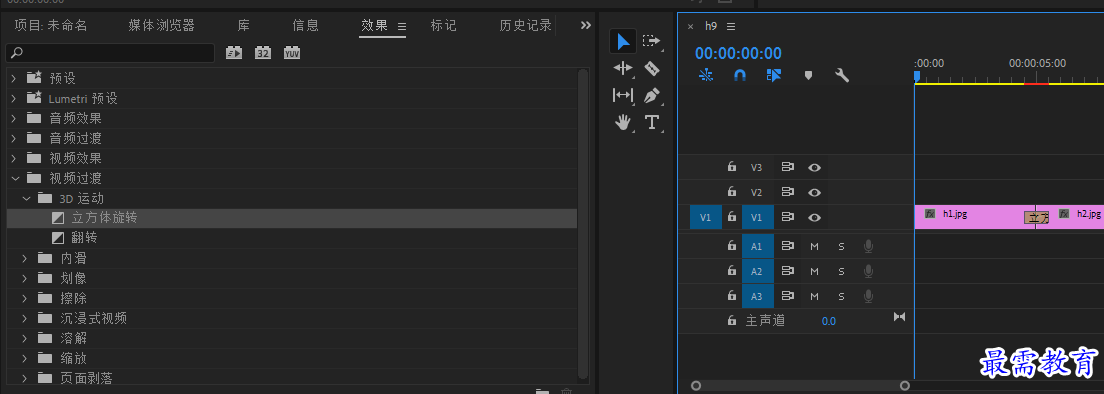1104x394 pixels.
Task: Select the Ripple Edit tool
Action: 623,68
